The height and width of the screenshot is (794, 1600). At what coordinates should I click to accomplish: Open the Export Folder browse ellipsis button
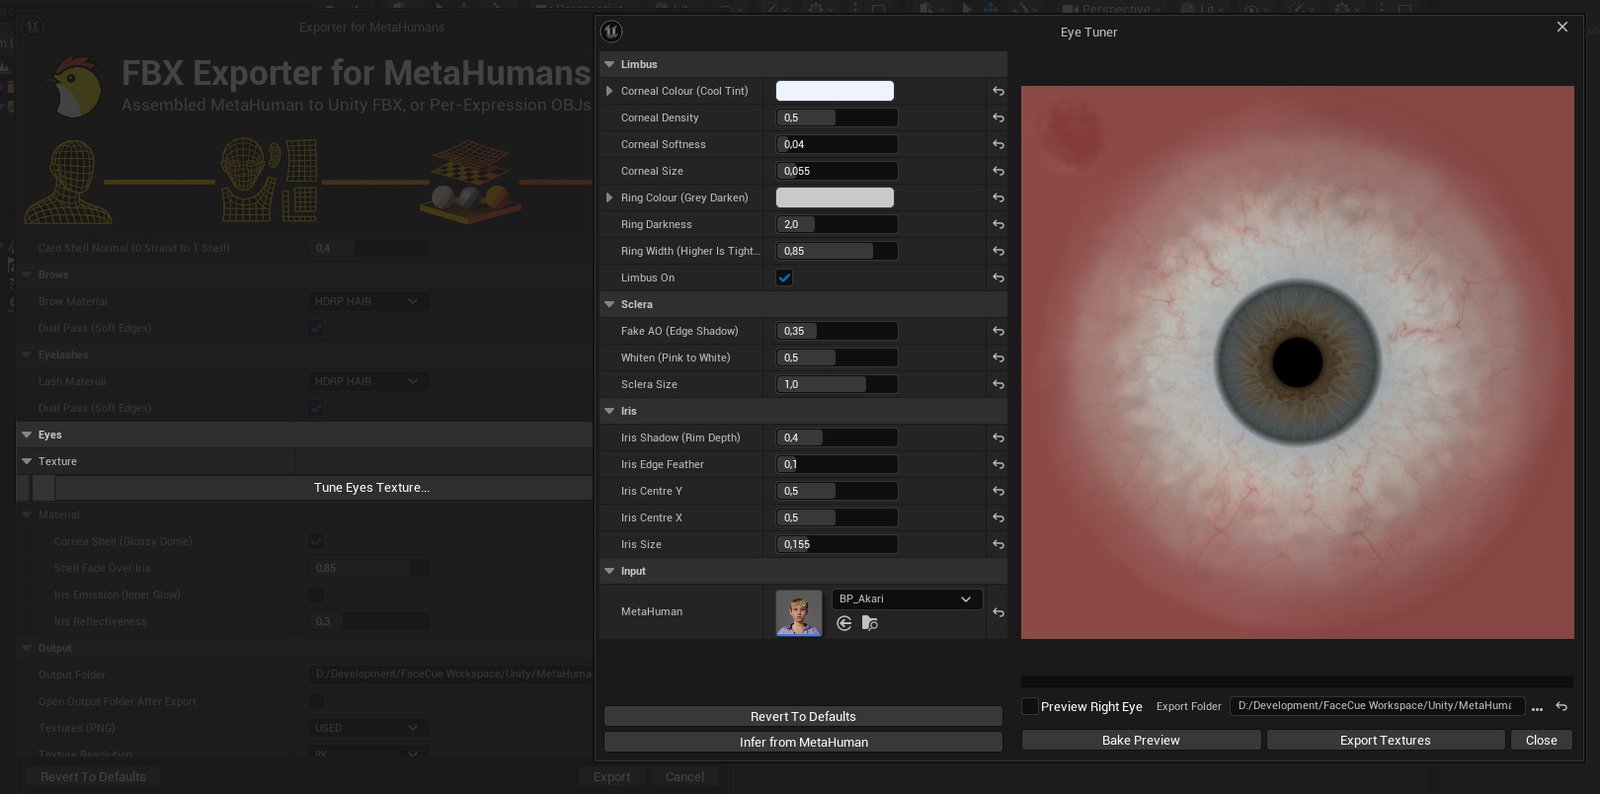coord(1537,707)
